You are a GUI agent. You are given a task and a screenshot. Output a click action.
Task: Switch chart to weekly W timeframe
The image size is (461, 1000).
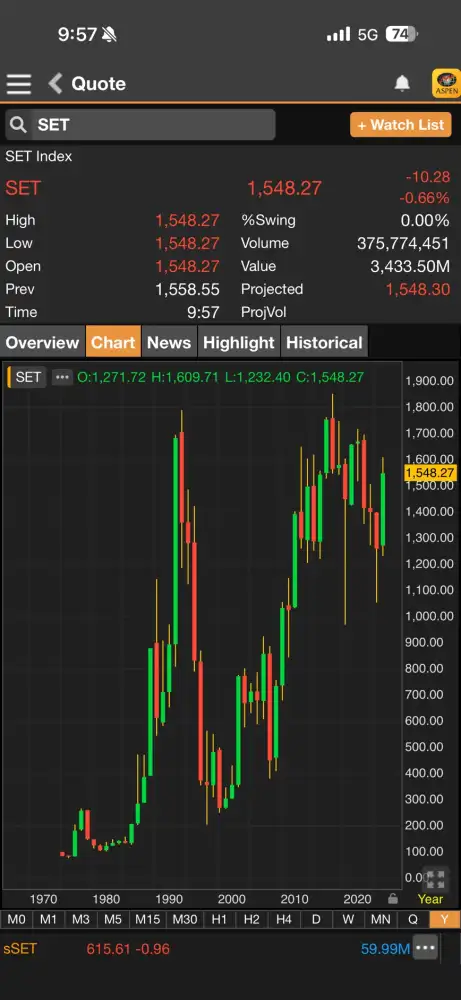click(x=348, y=919)
